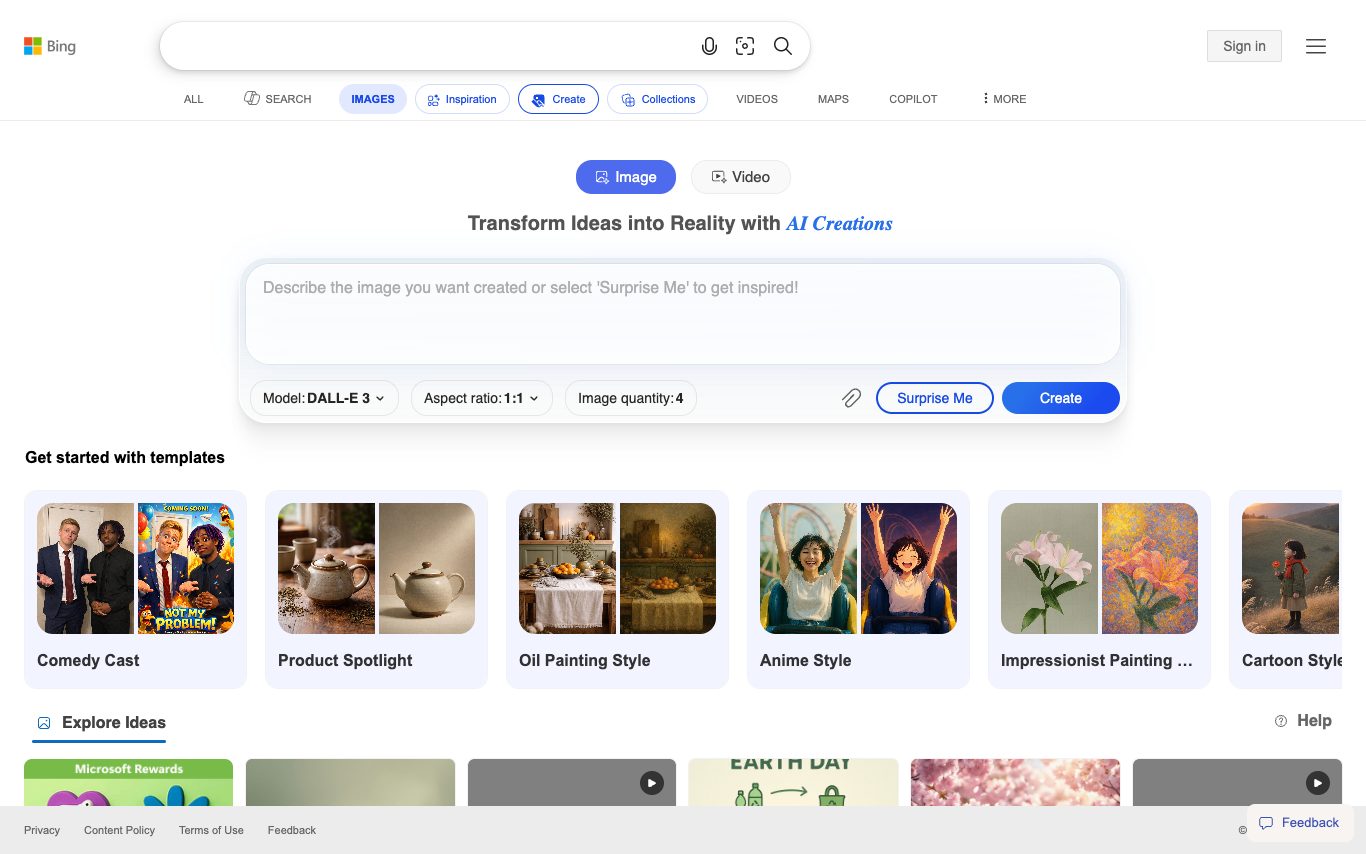Switch to Video creation mode
This screenshot has height=854, width=1366.
pyautogui.click(x=740, y=177)
